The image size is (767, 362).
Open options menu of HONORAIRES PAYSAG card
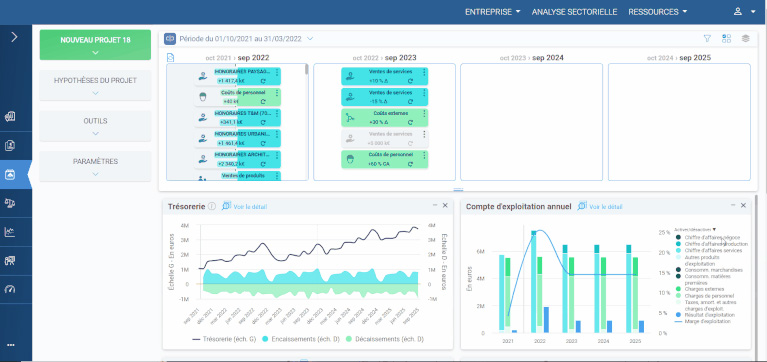tap(277, 72)
